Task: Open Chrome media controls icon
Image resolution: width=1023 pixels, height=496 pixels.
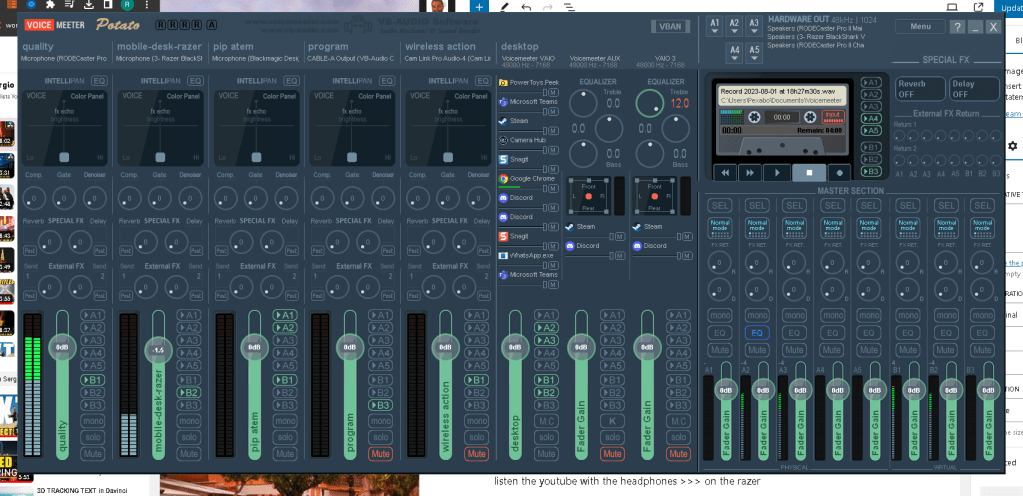Action: tap(70, 5)
